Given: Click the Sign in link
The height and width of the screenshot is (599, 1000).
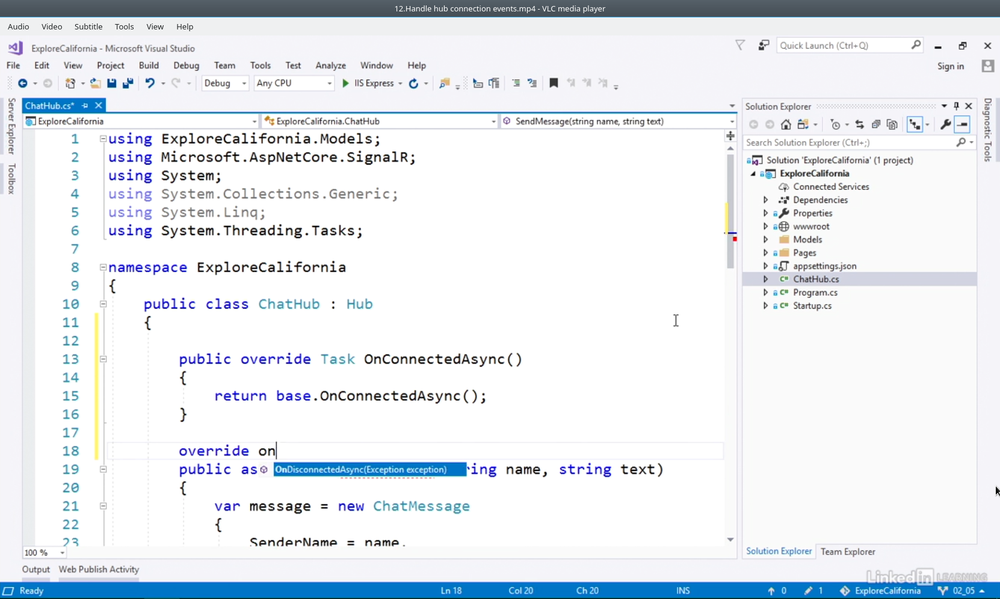Looking at the screenshot, I should pyautogui.click(x=950, y=66).
